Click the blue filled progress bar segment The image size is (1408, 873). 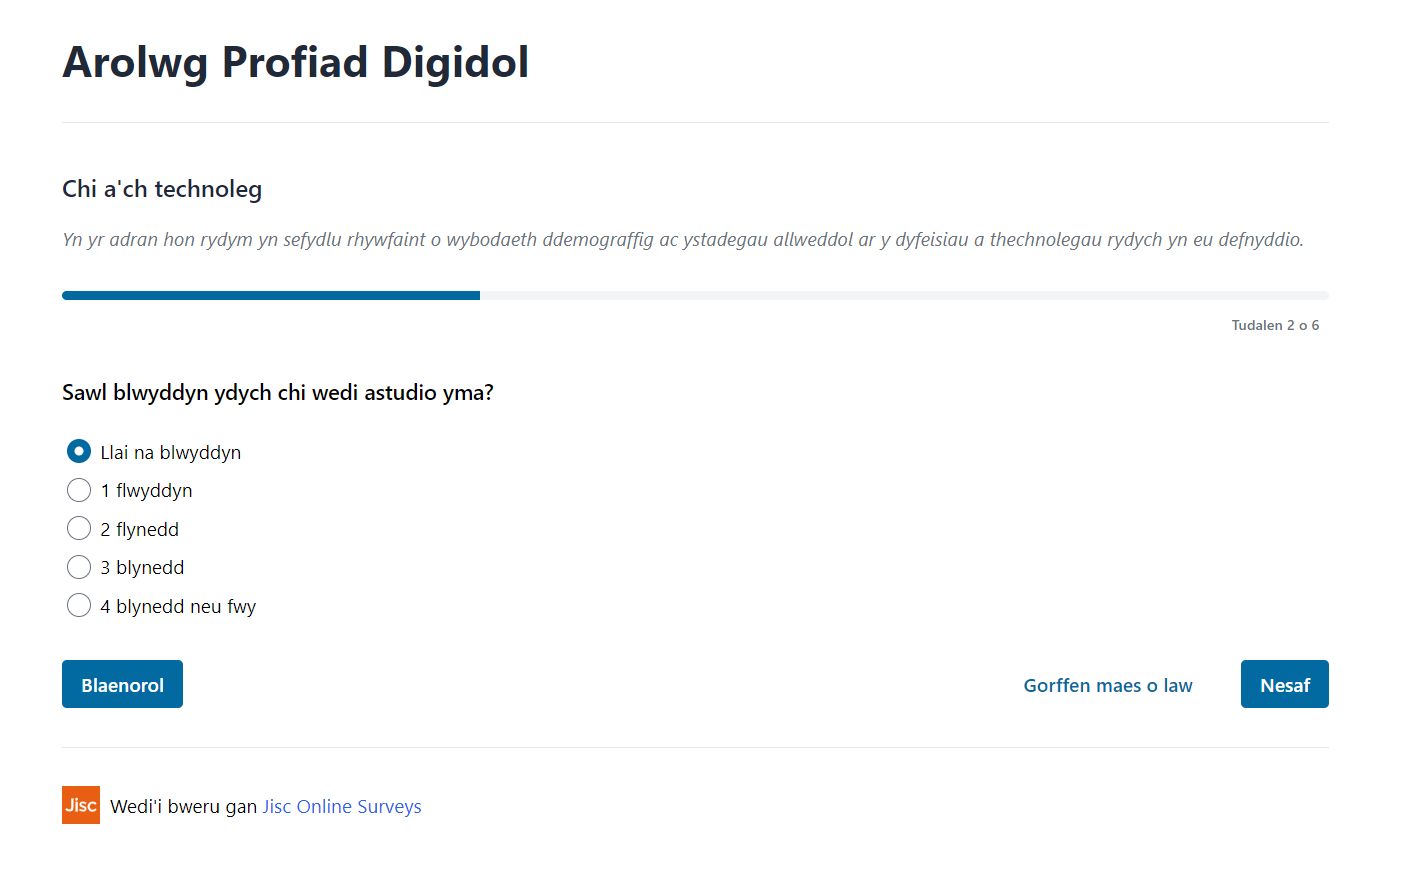point(271,296)
